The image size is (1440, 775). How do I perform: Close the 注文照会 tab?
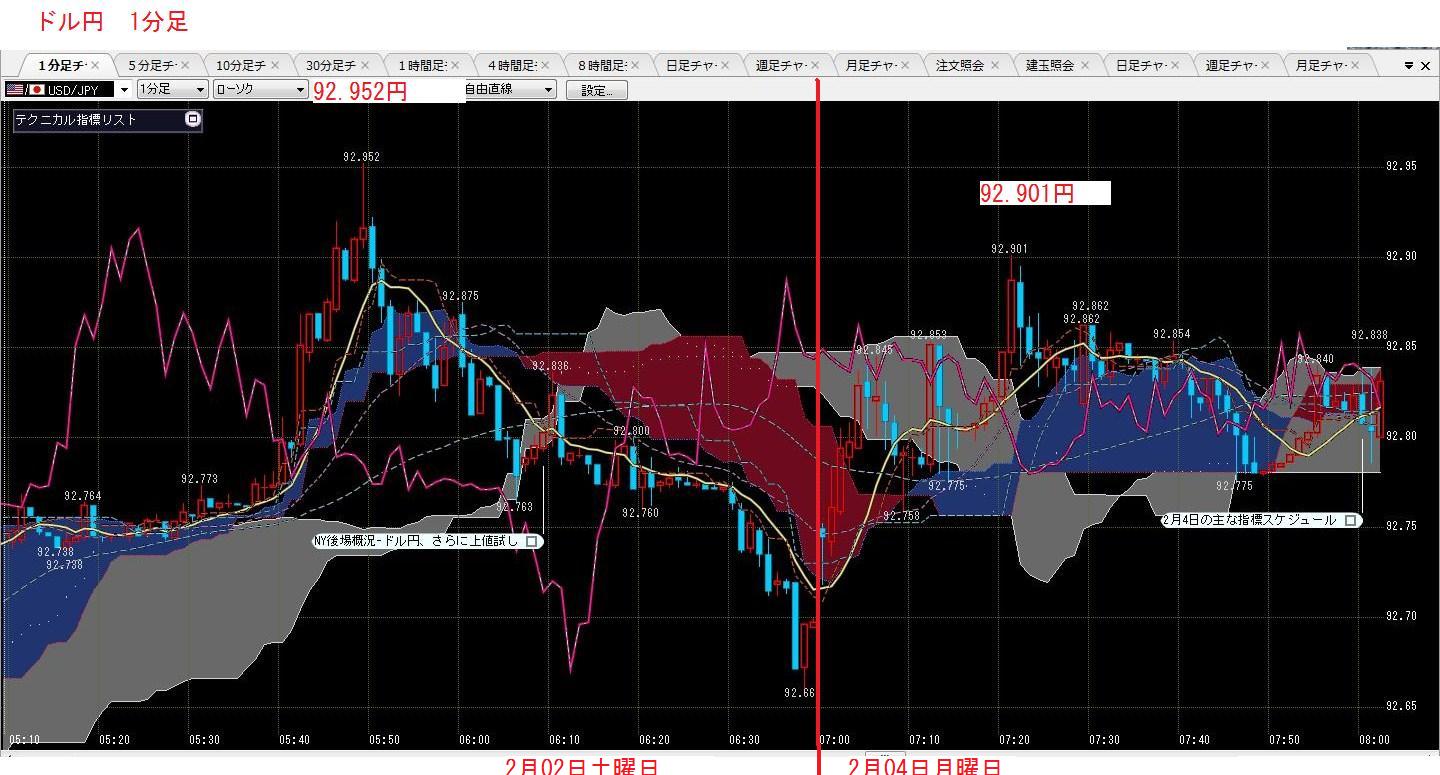(995, 65)
